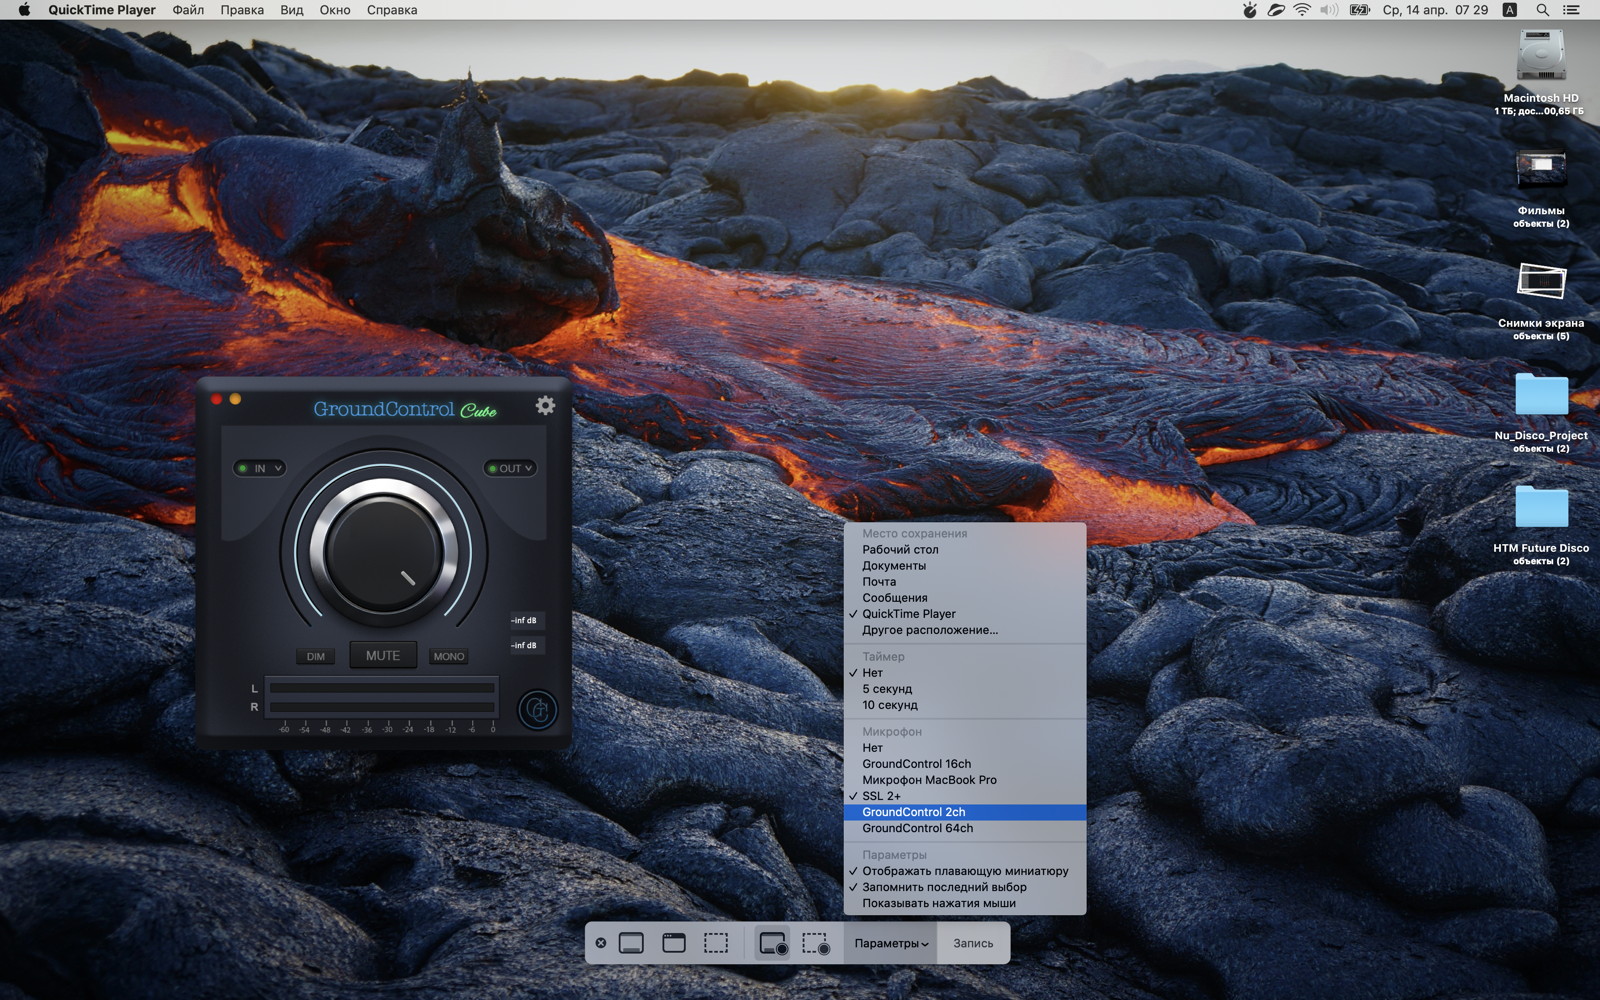
Task: Choose Capture Selected Portion (dashed box)
Action: click(x=716, y=943)
